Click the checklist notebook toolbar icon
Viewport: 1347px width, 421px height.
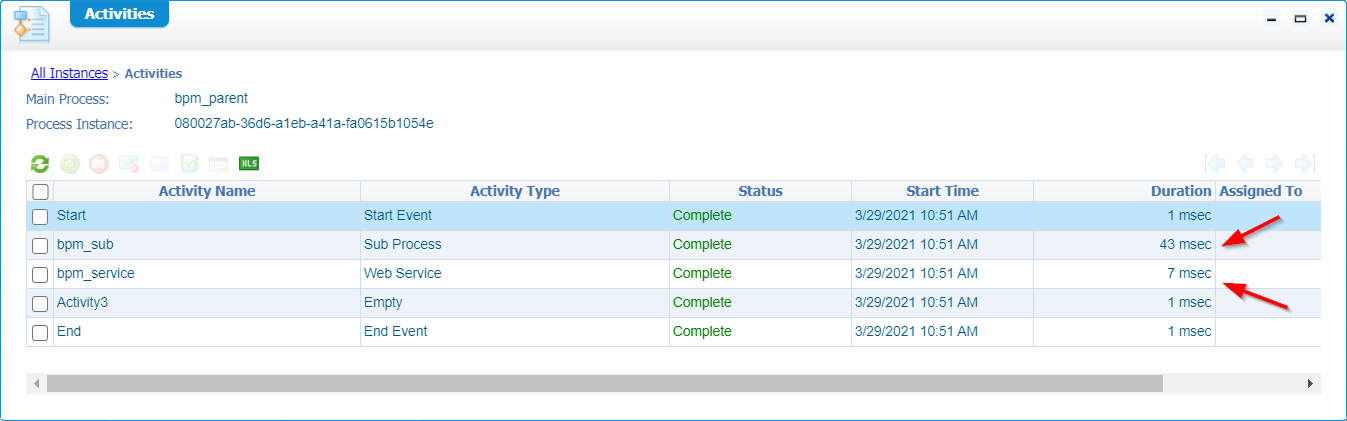189,164
